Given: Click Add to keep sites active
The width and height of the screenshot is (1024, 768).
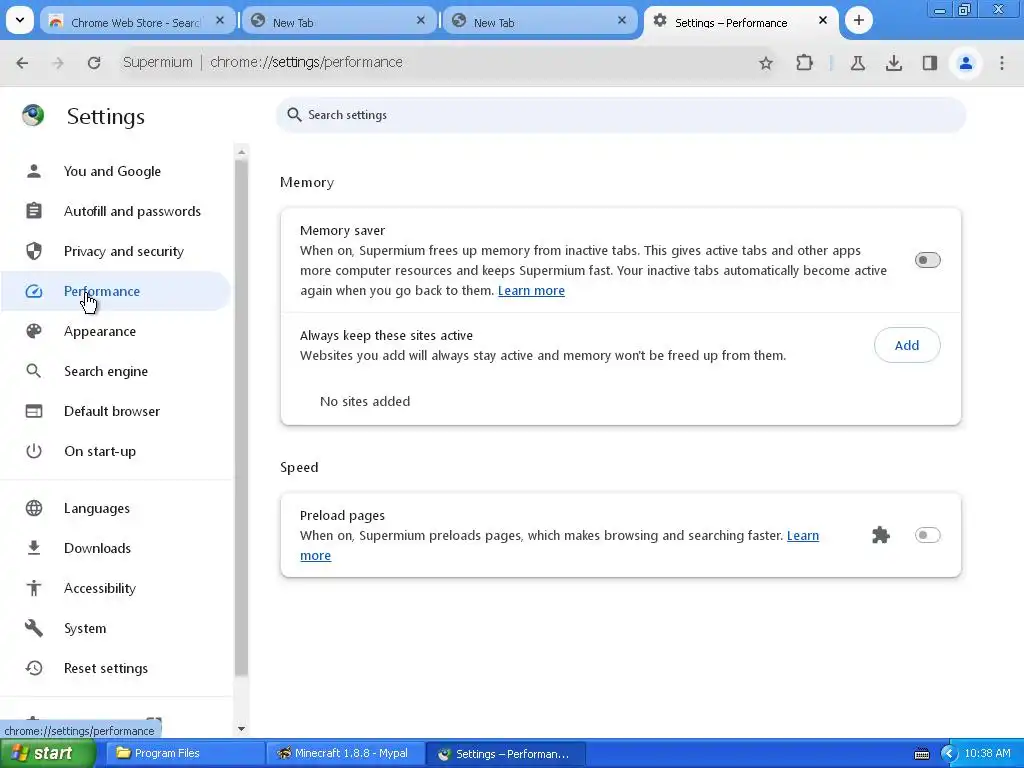Looking at the screenshot, I should click(x=907, y=345).
